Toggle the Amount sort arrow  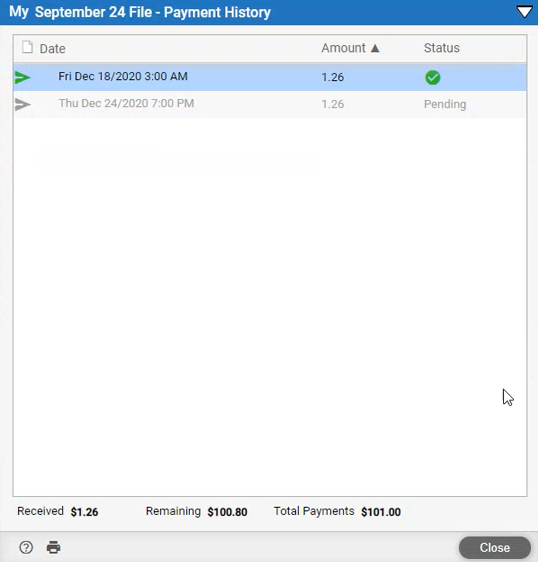coord(375,48)
